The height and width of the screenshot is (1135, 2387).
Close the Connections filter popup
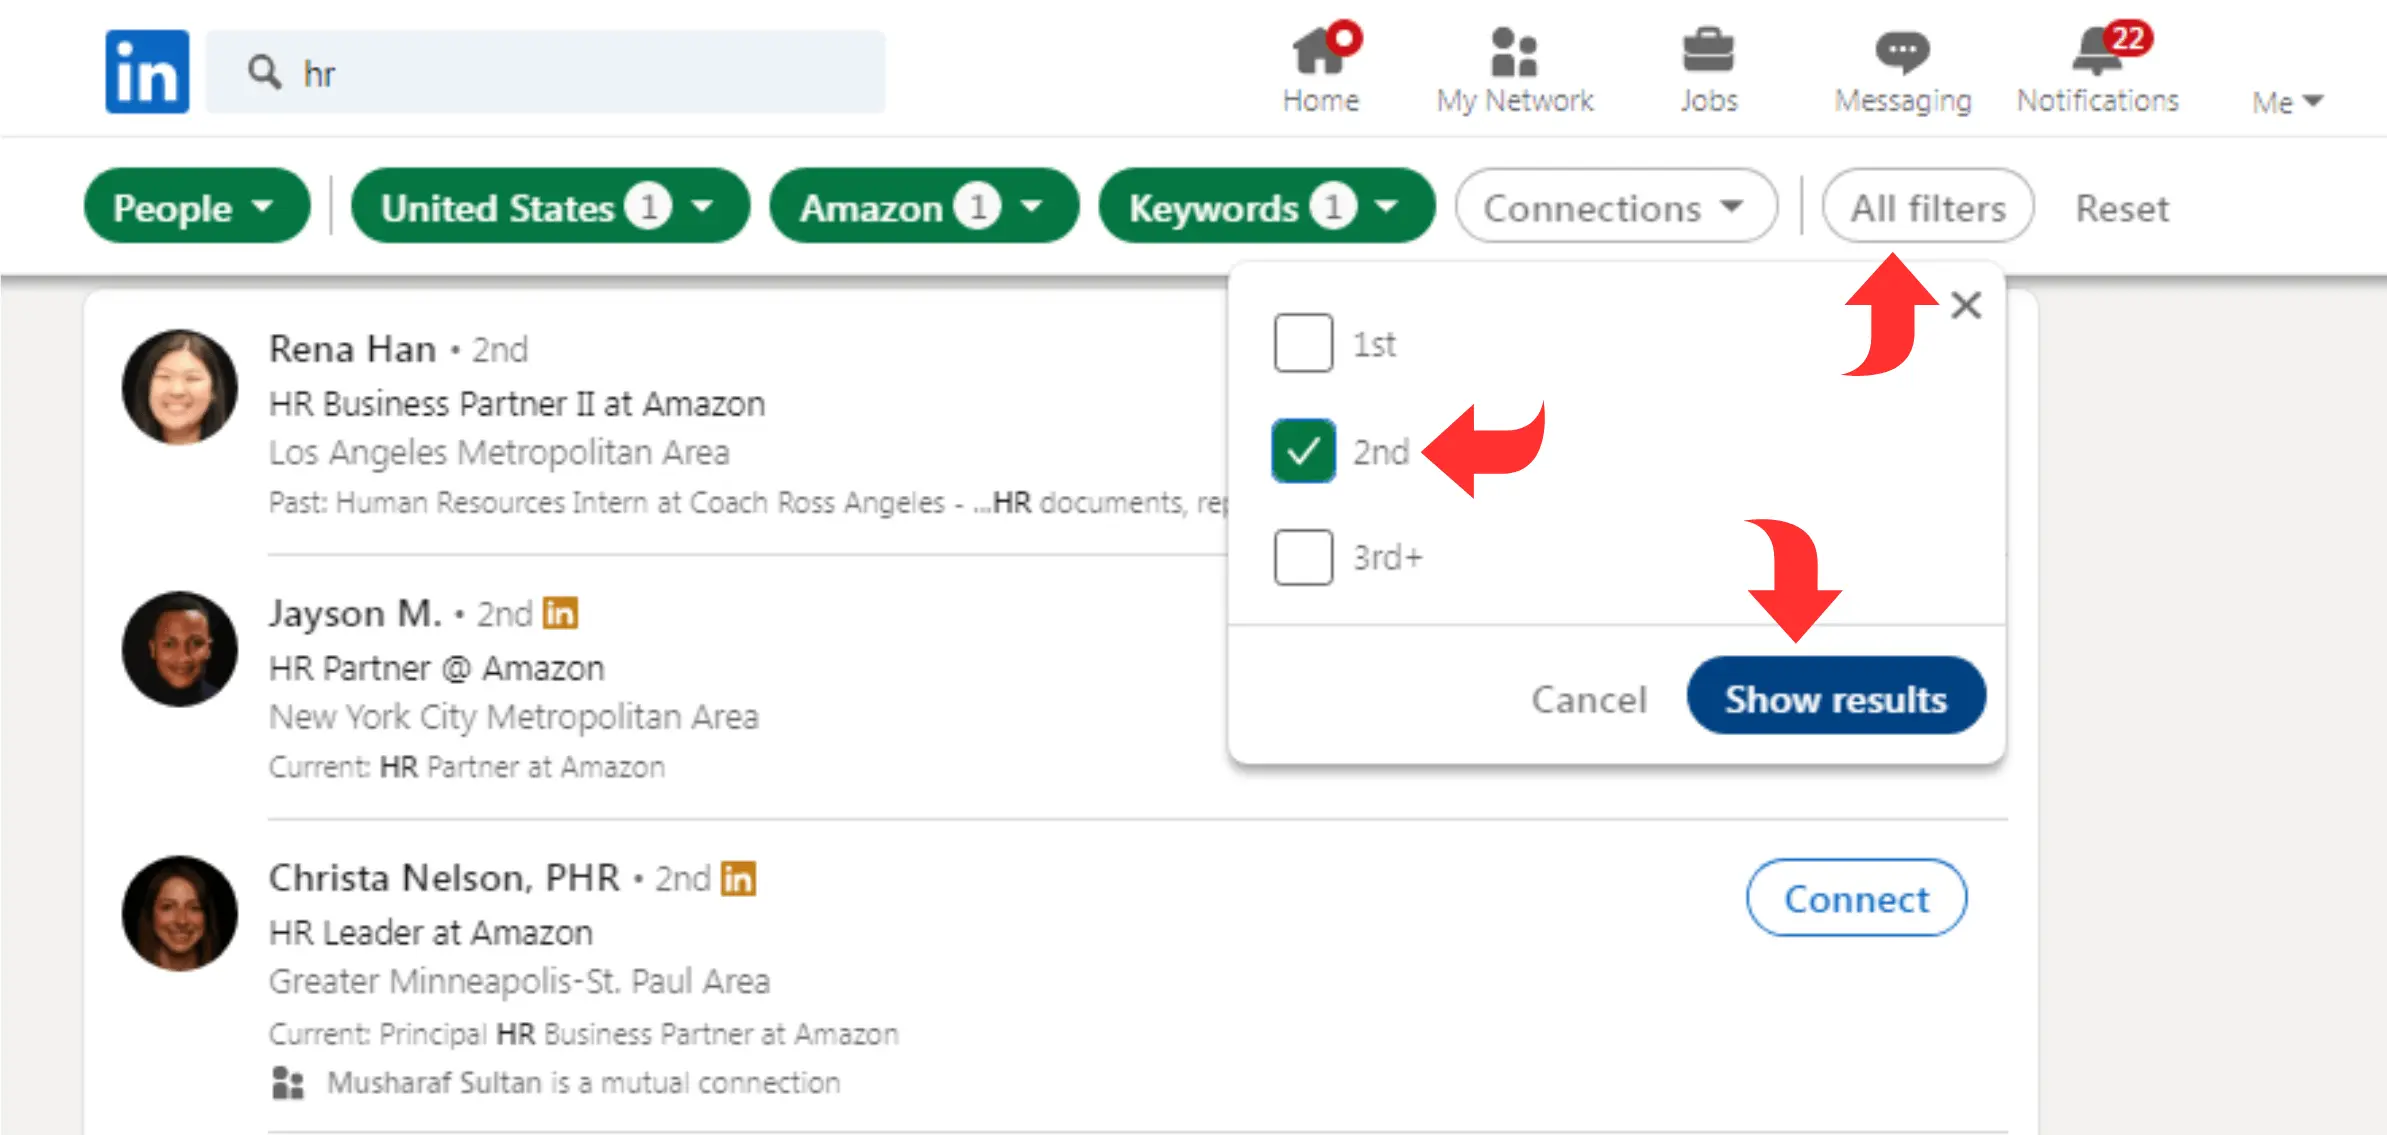1966,305
